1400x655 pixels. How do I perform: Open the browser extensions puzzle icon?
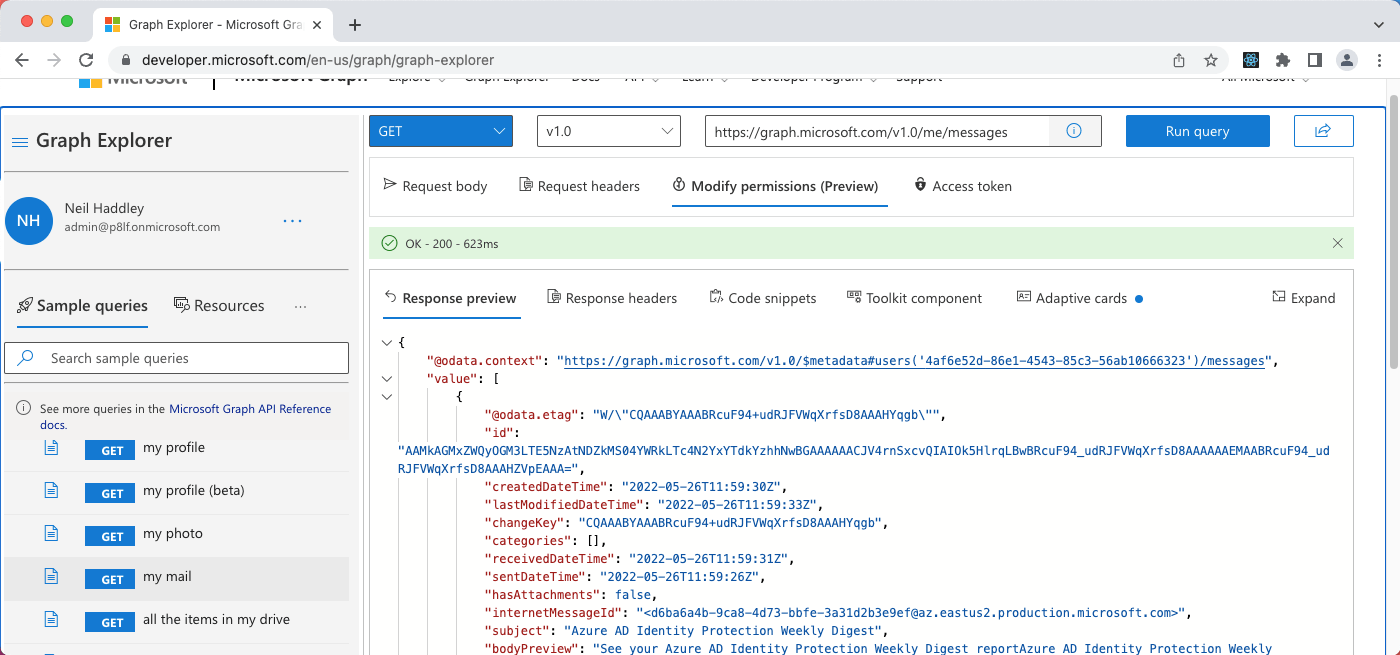tap(1283, 60)
